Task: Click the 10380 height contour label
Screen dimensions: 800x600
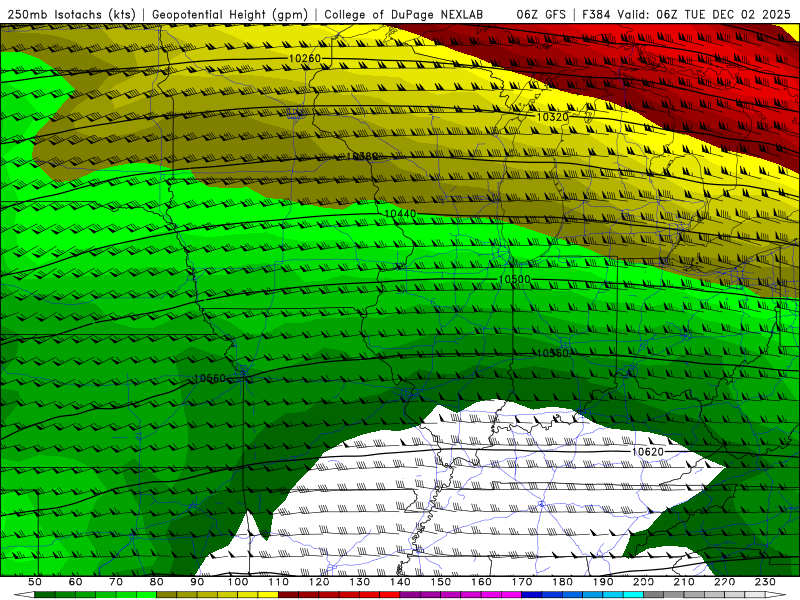Action: pyautogui.click(x=362, y=156)
